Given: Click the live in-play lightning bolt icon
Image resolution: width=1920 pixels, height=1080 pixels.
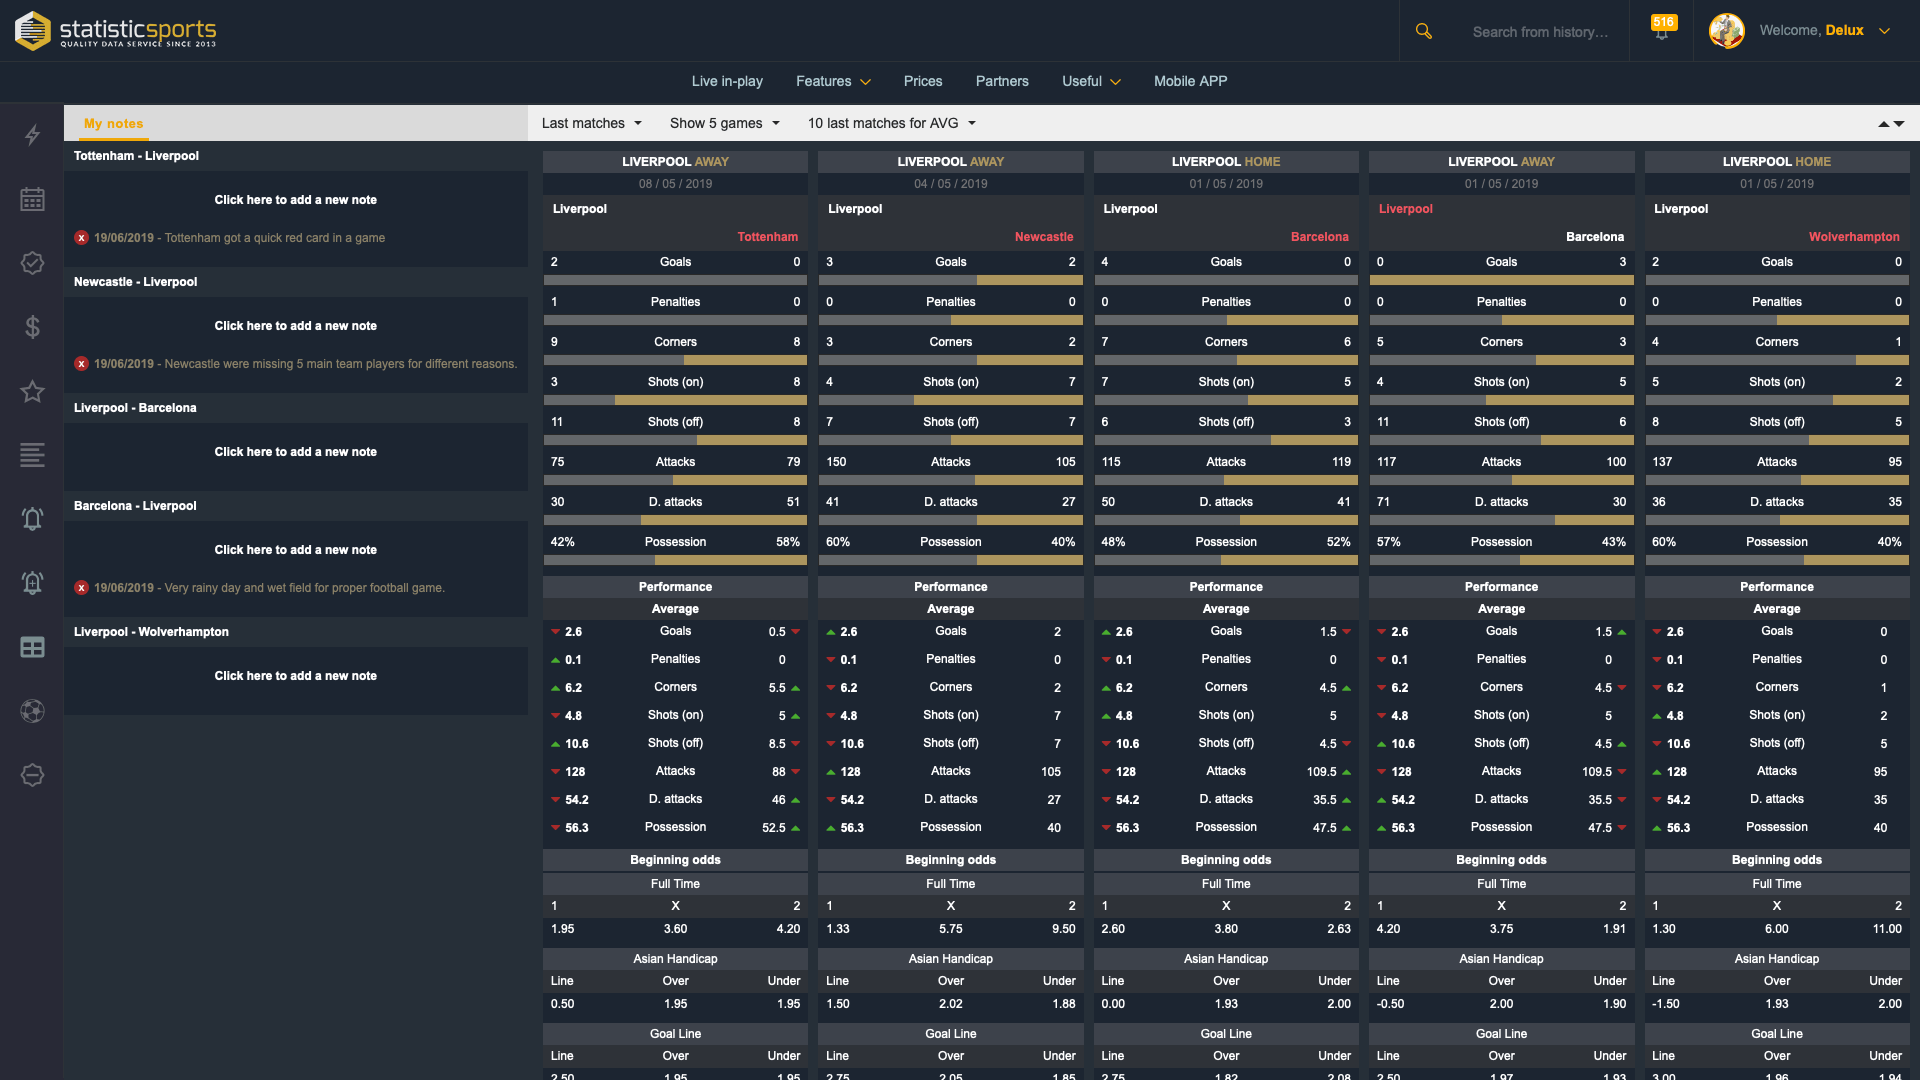Looking at the screenshot, I should pyautogui.click(x=32, y=133).
